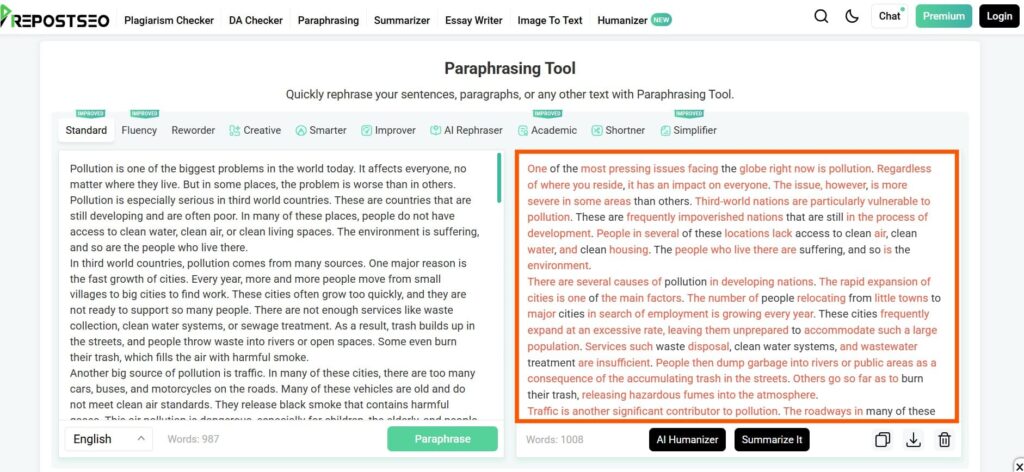1024x472 pixels.
Task: Copy the paraphrased output text
Action: (882, 440)
